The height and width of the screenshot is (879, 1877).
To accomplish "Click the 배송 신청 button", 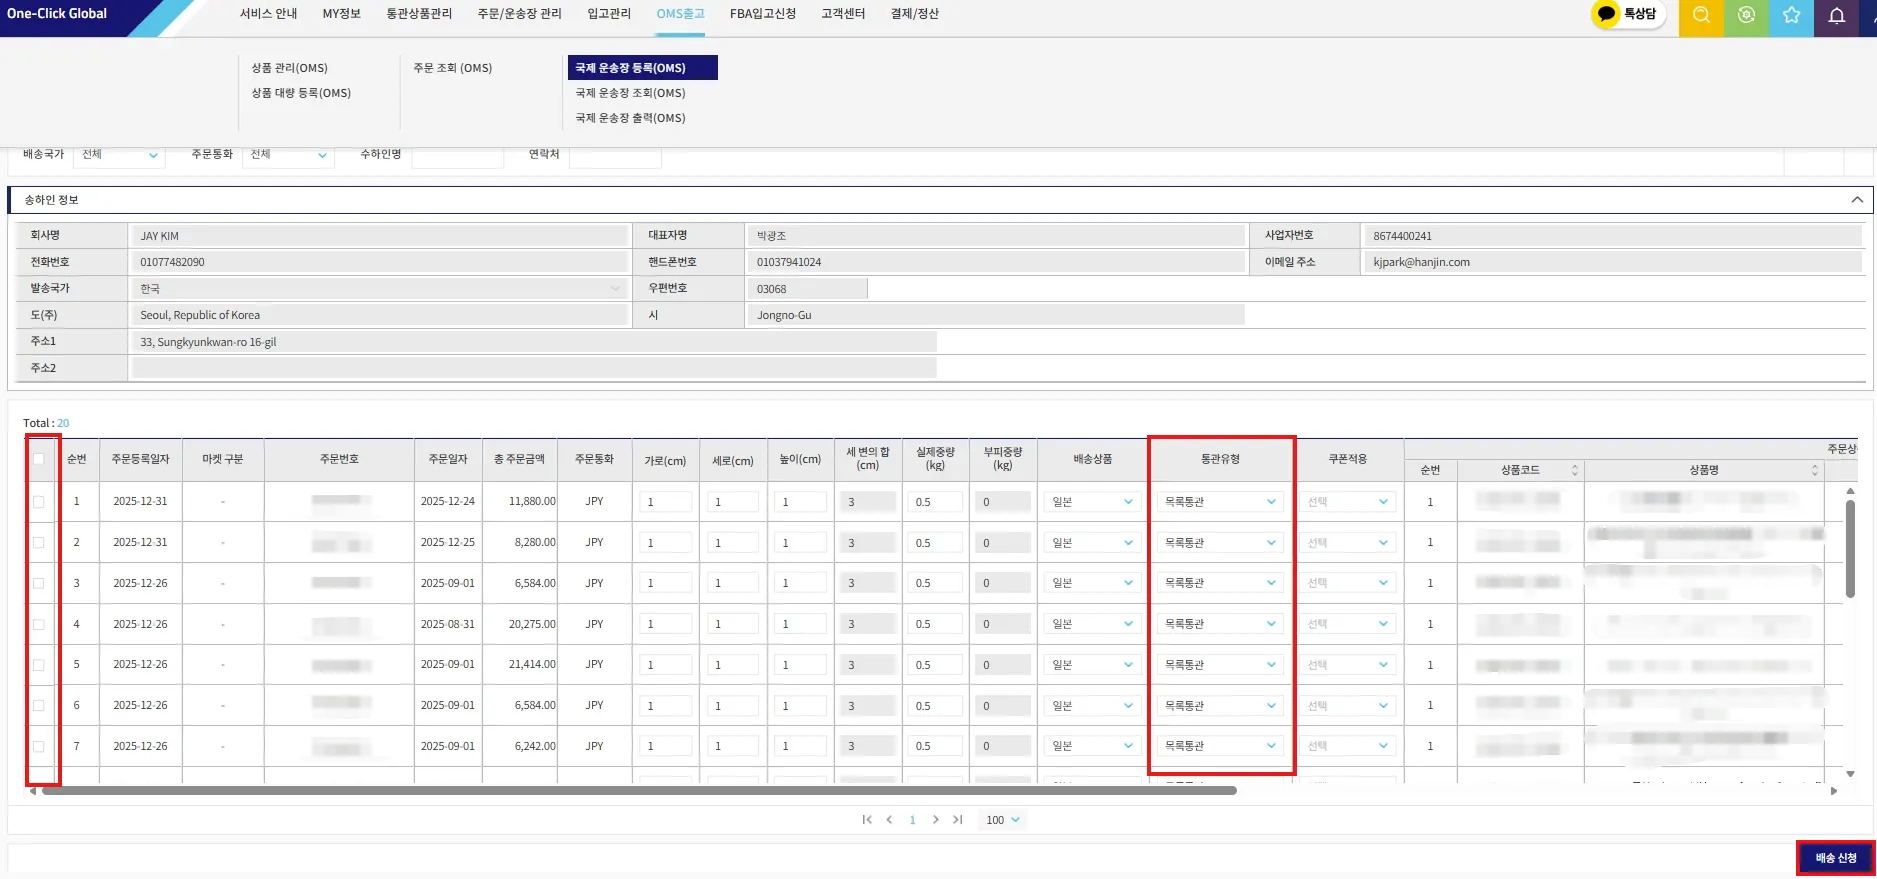I will point(1836,858).
